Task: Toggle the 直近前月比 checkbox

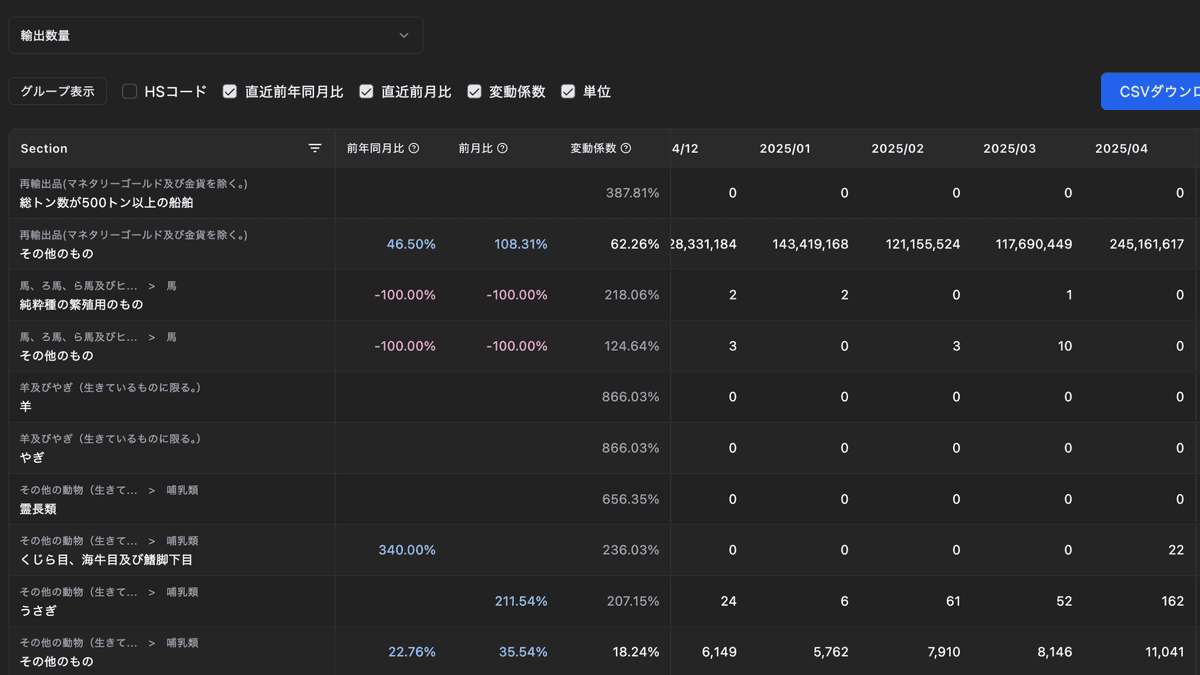Action: [366, 91]
